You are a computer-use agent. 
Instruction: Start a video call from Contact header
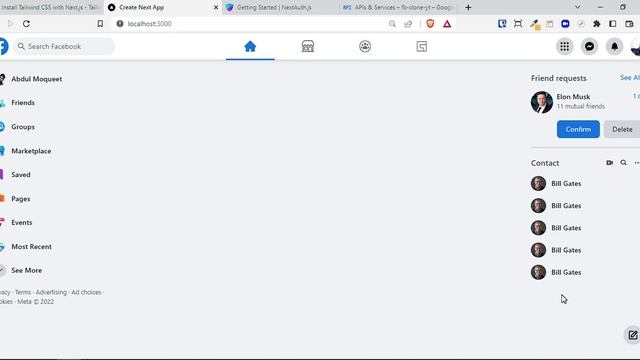tap(609, 163)
